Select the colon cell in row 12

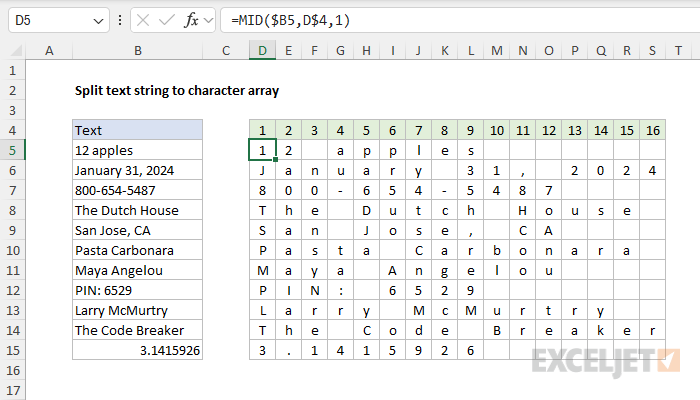[341, 290]
